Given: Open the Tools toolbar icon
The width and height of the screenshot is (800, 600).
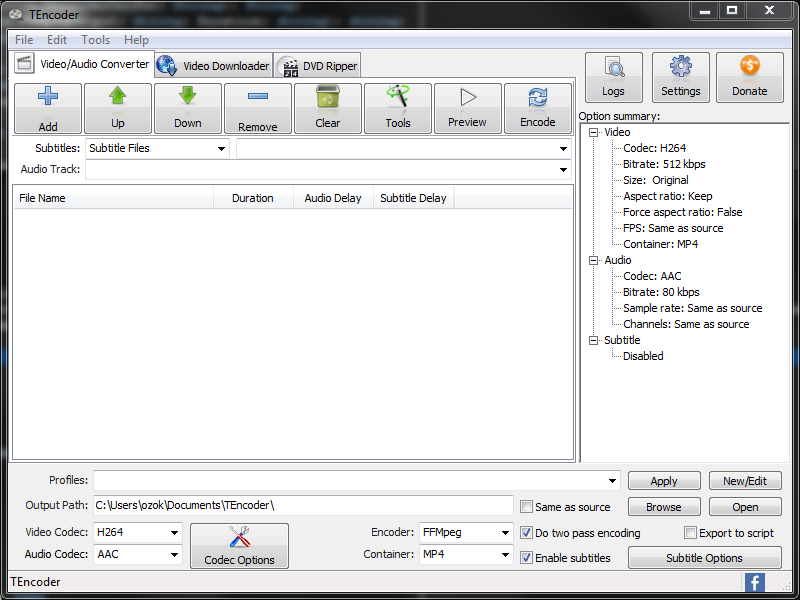Looking at the screenshot, I should pos(398,98).
